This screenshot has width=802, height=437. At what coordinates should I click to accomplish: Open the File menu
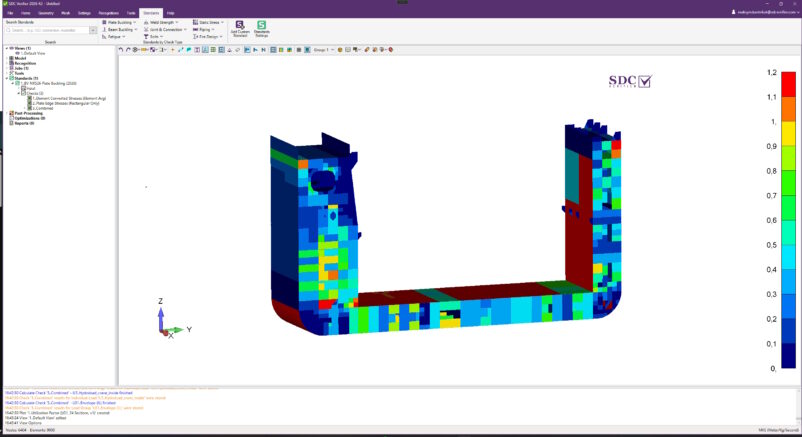[10, 13]
